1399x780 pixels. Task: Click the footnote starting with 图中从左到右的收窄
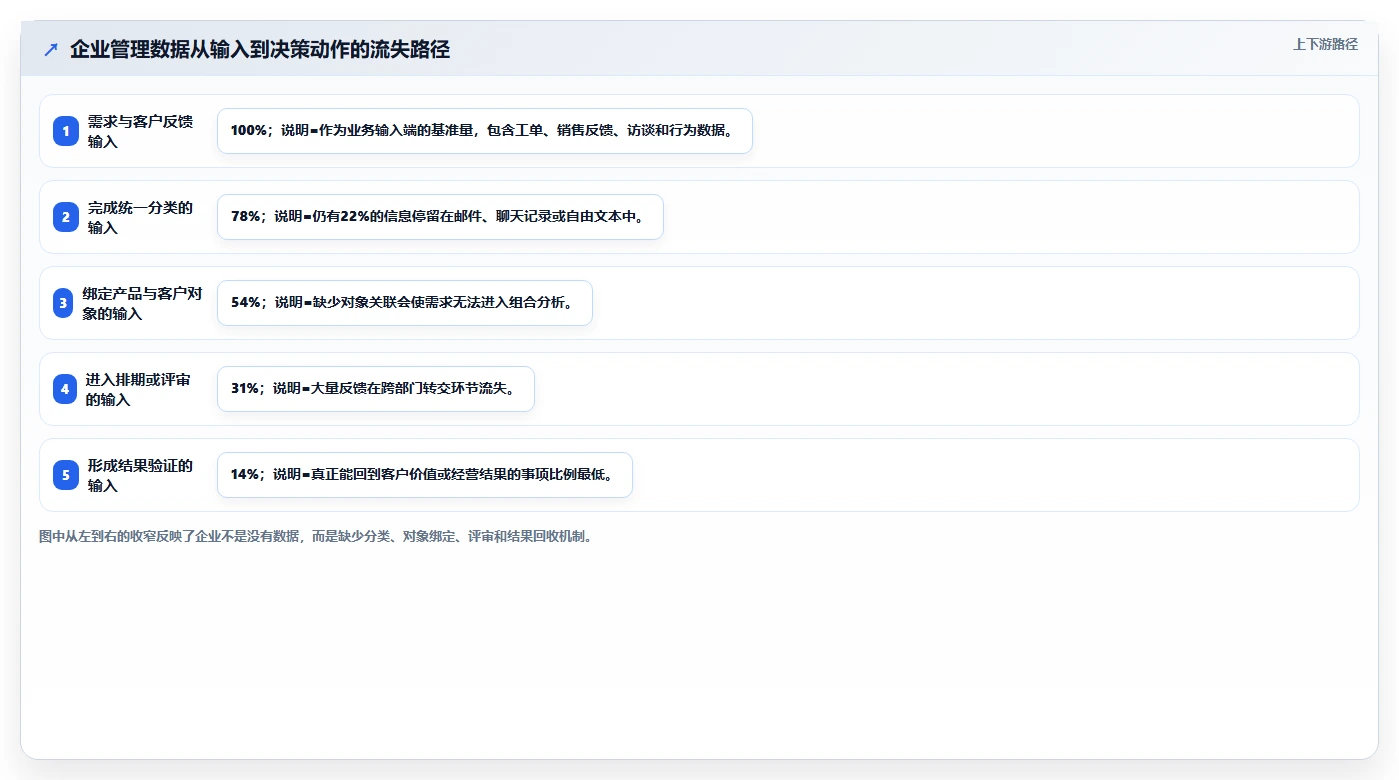coord(316,536)
